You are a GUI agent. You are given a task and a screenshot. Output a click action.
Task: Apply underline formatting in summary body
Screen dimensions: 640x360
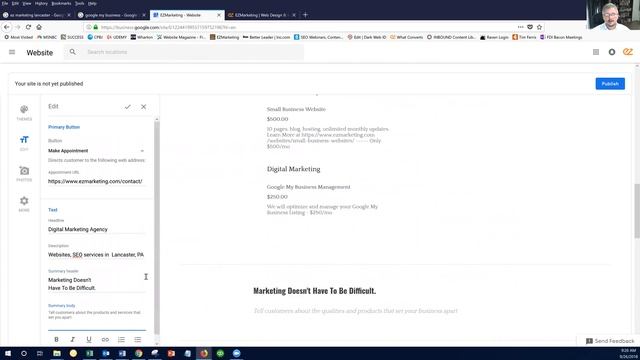pos(89,339)
